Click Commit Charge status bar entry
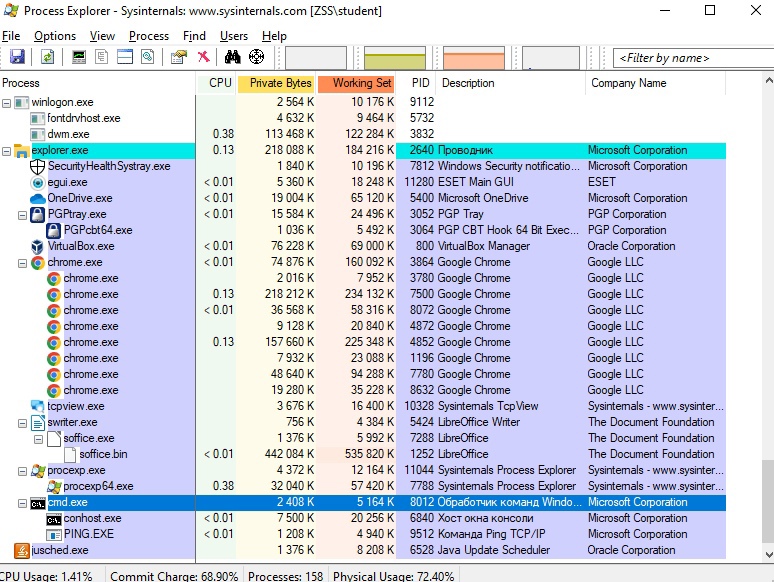 tap(174, 576)
